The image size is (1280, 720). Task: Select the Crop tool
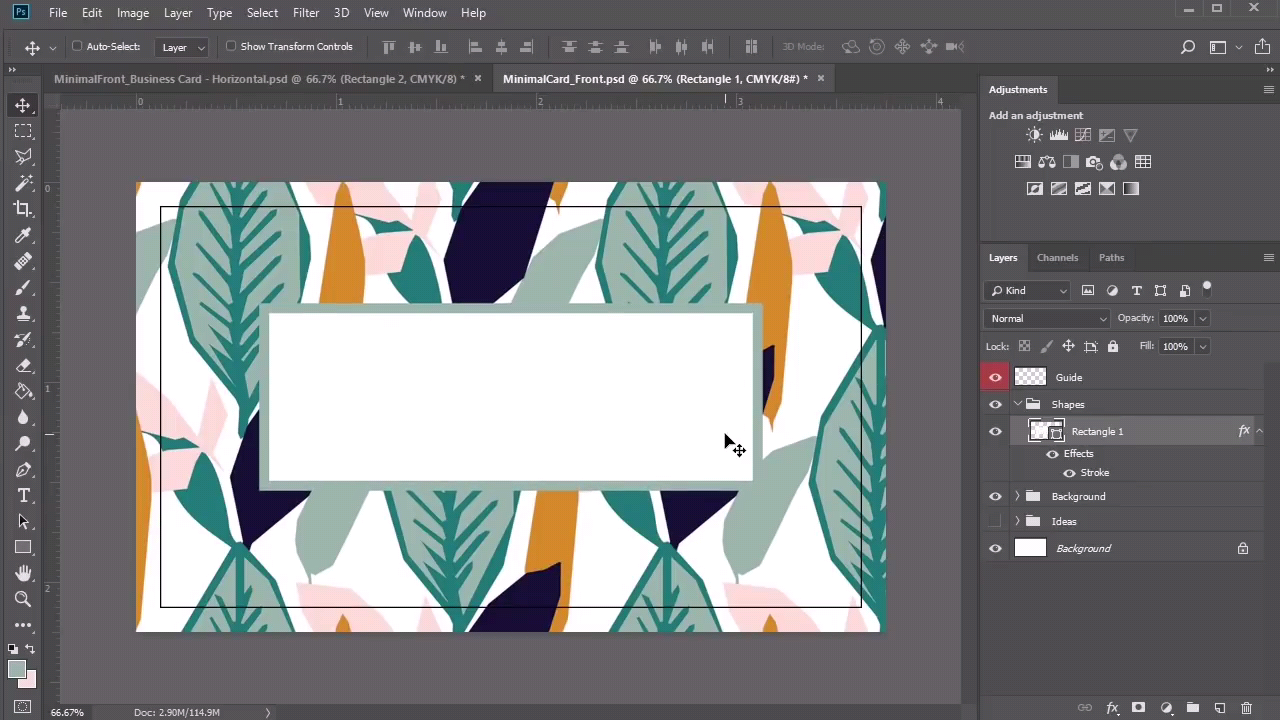point(23,209)
